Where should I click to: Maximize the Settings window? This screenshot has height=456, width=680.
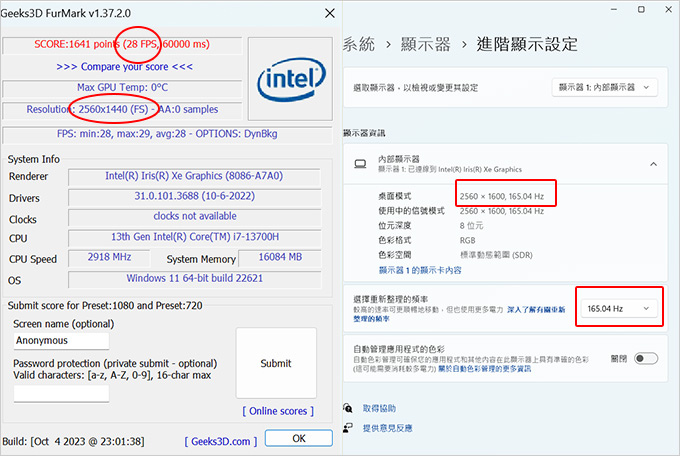coord(641,9)
